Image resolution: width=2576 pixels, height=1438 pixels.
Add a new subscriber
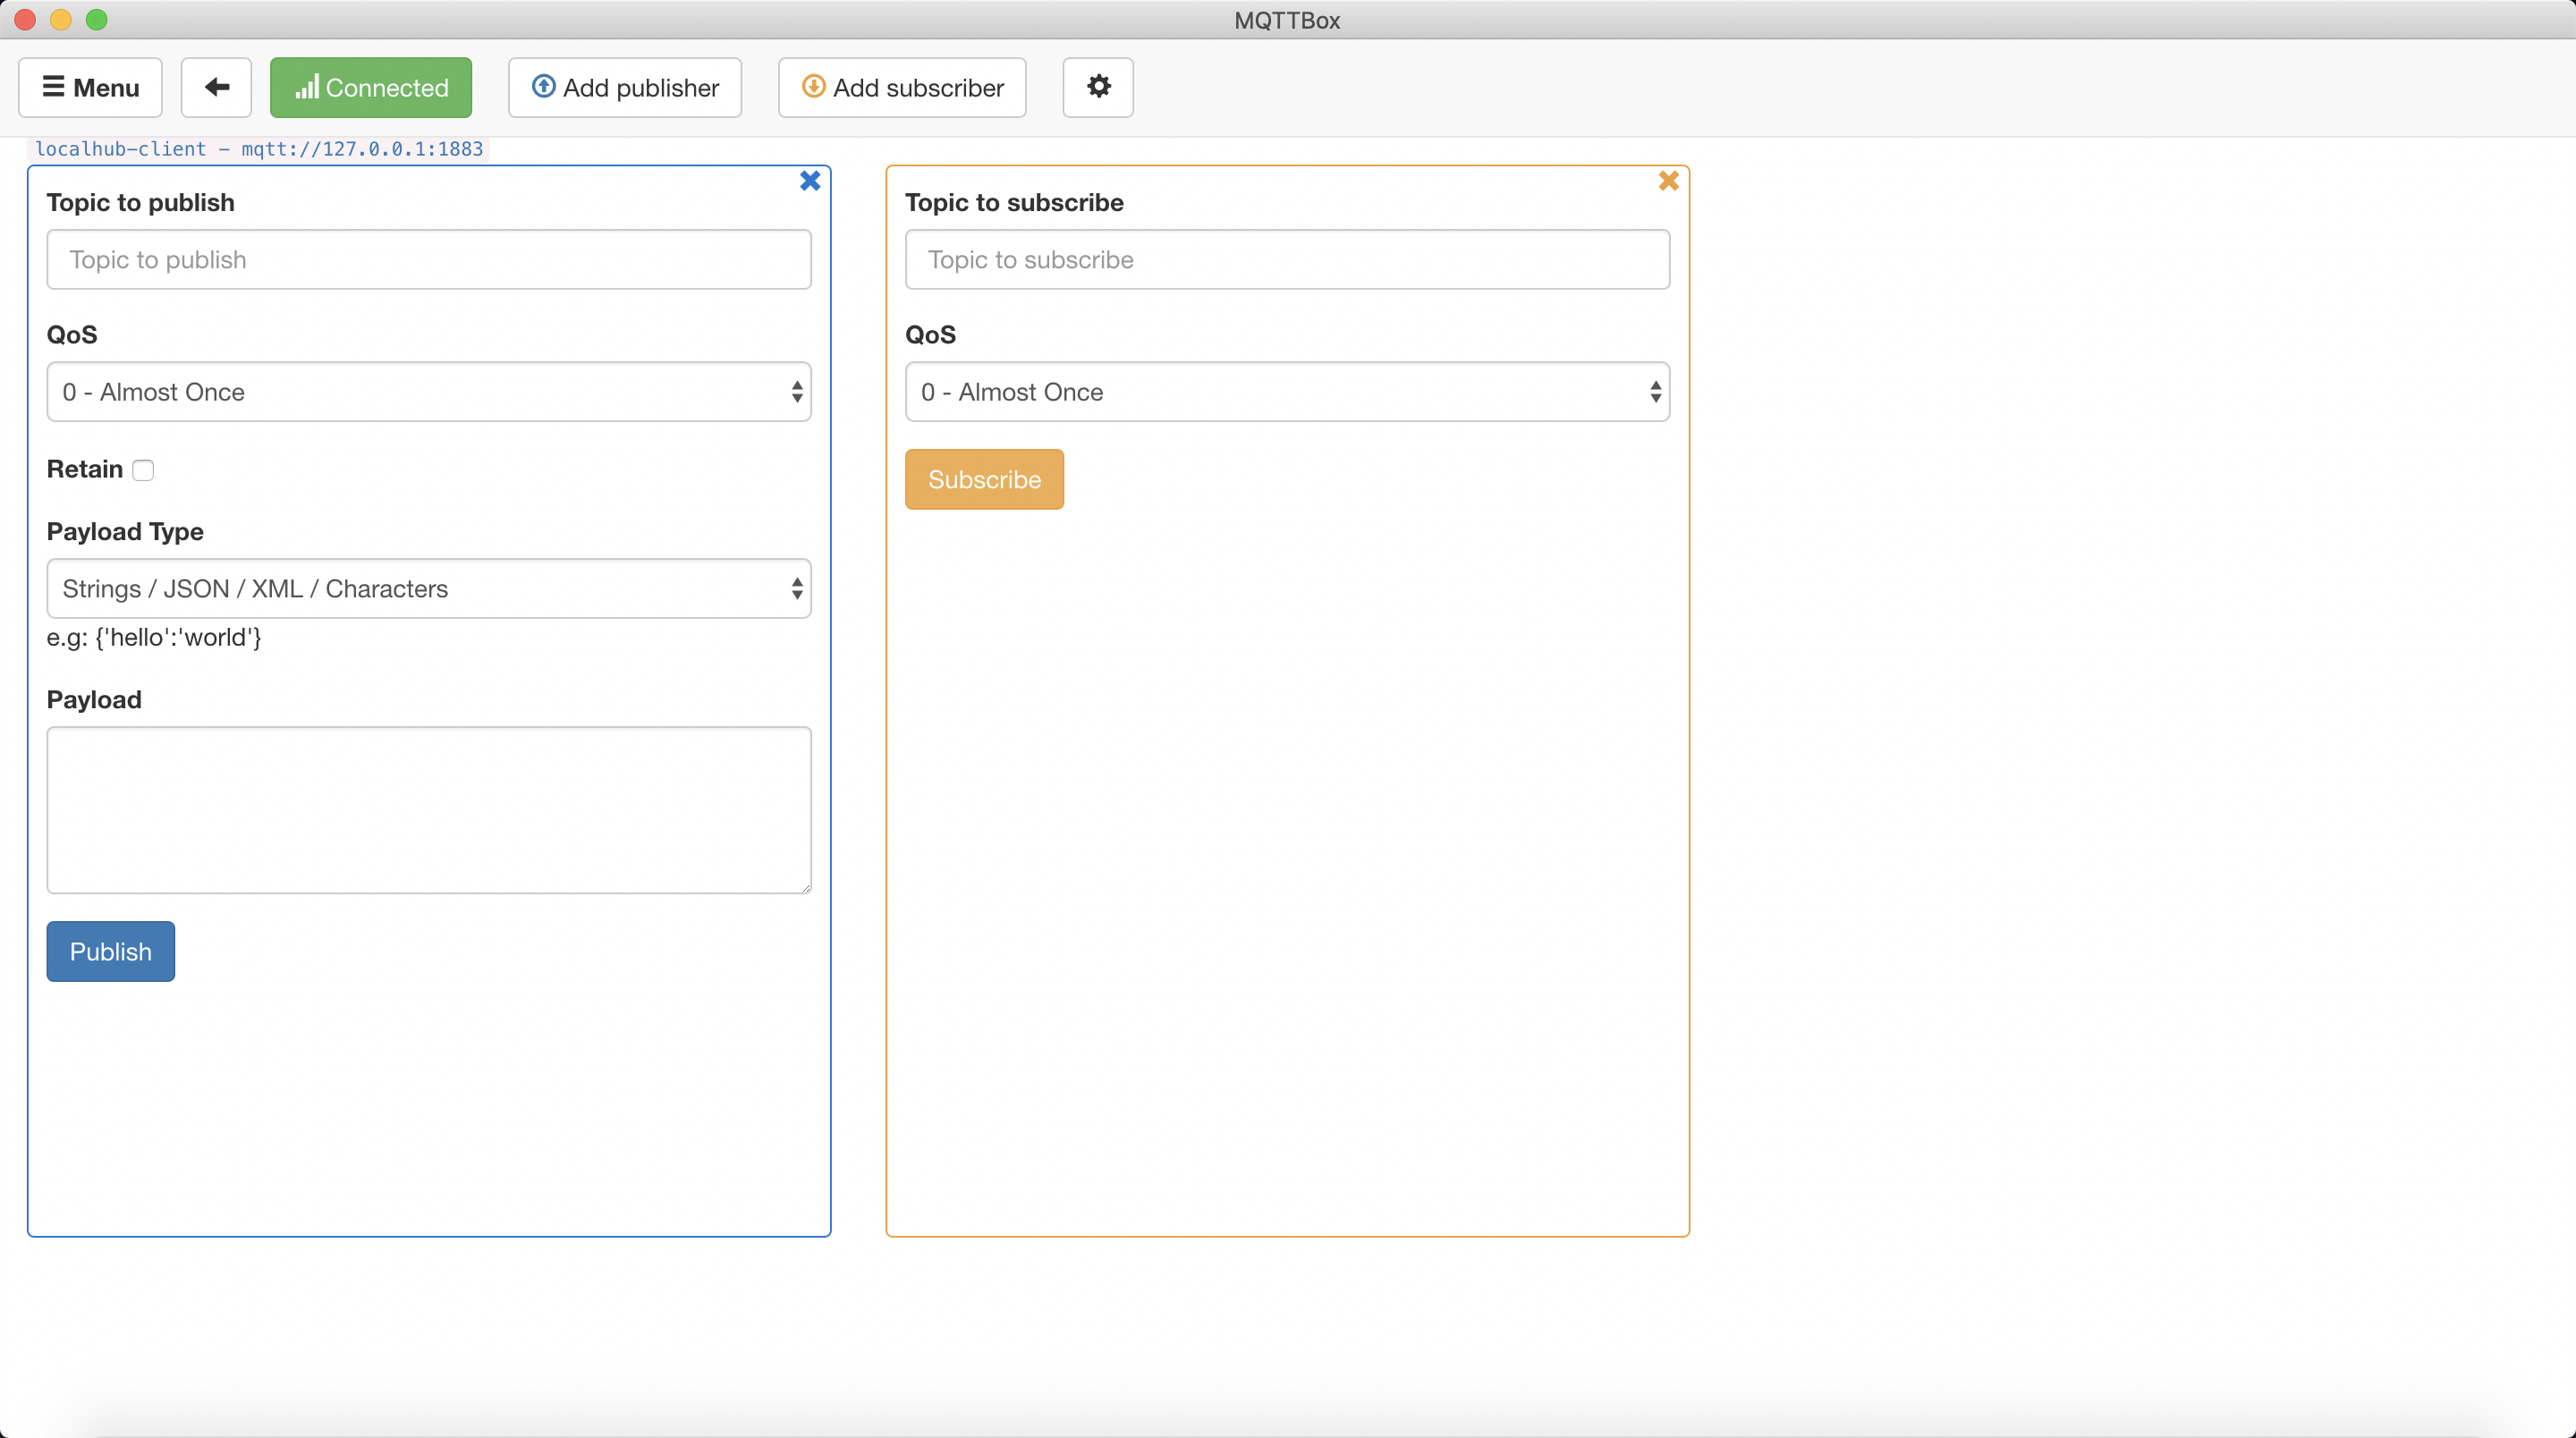[x=902, y=88]
